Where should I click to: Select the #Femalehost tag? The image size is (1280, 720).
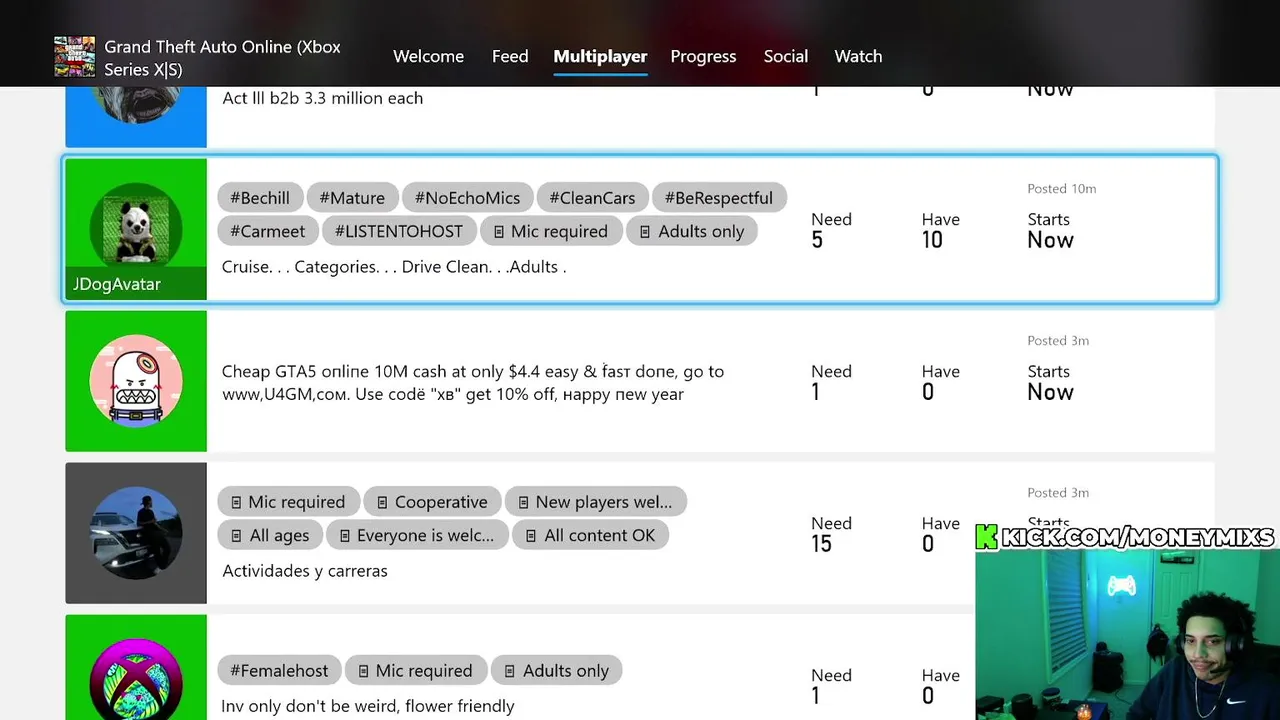point(279,671)
